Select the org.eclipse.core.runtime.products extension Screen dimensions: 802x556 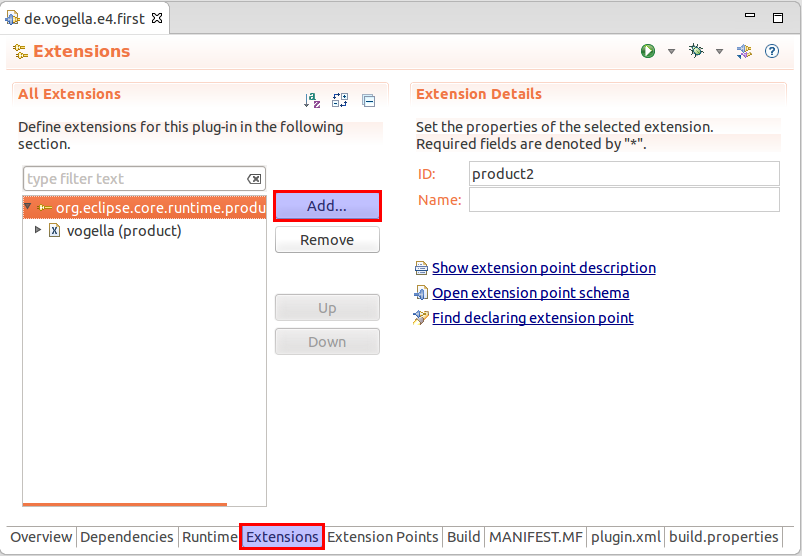click(145, 207)
